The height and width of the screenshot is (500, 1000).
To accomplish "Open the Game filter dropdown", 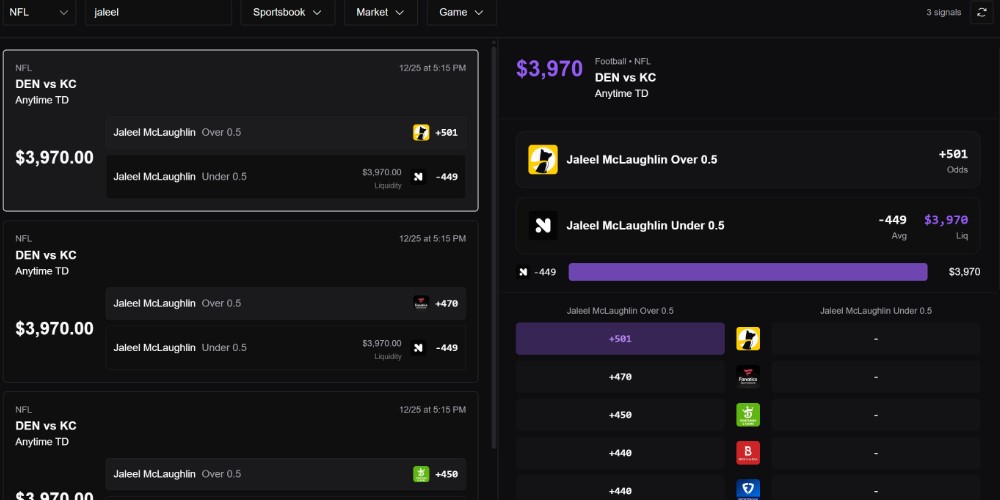I will [462, 12].
